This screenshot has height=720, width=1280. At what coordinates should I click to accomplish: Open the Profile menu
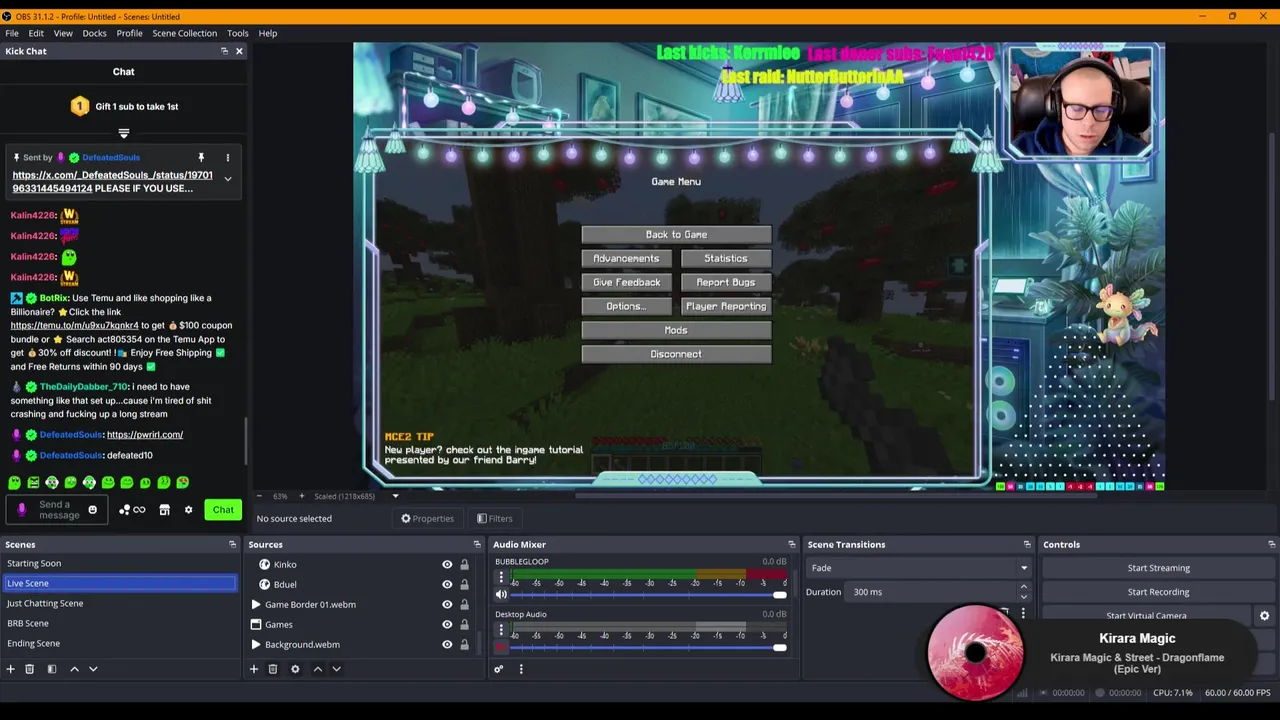click(129, 33)
